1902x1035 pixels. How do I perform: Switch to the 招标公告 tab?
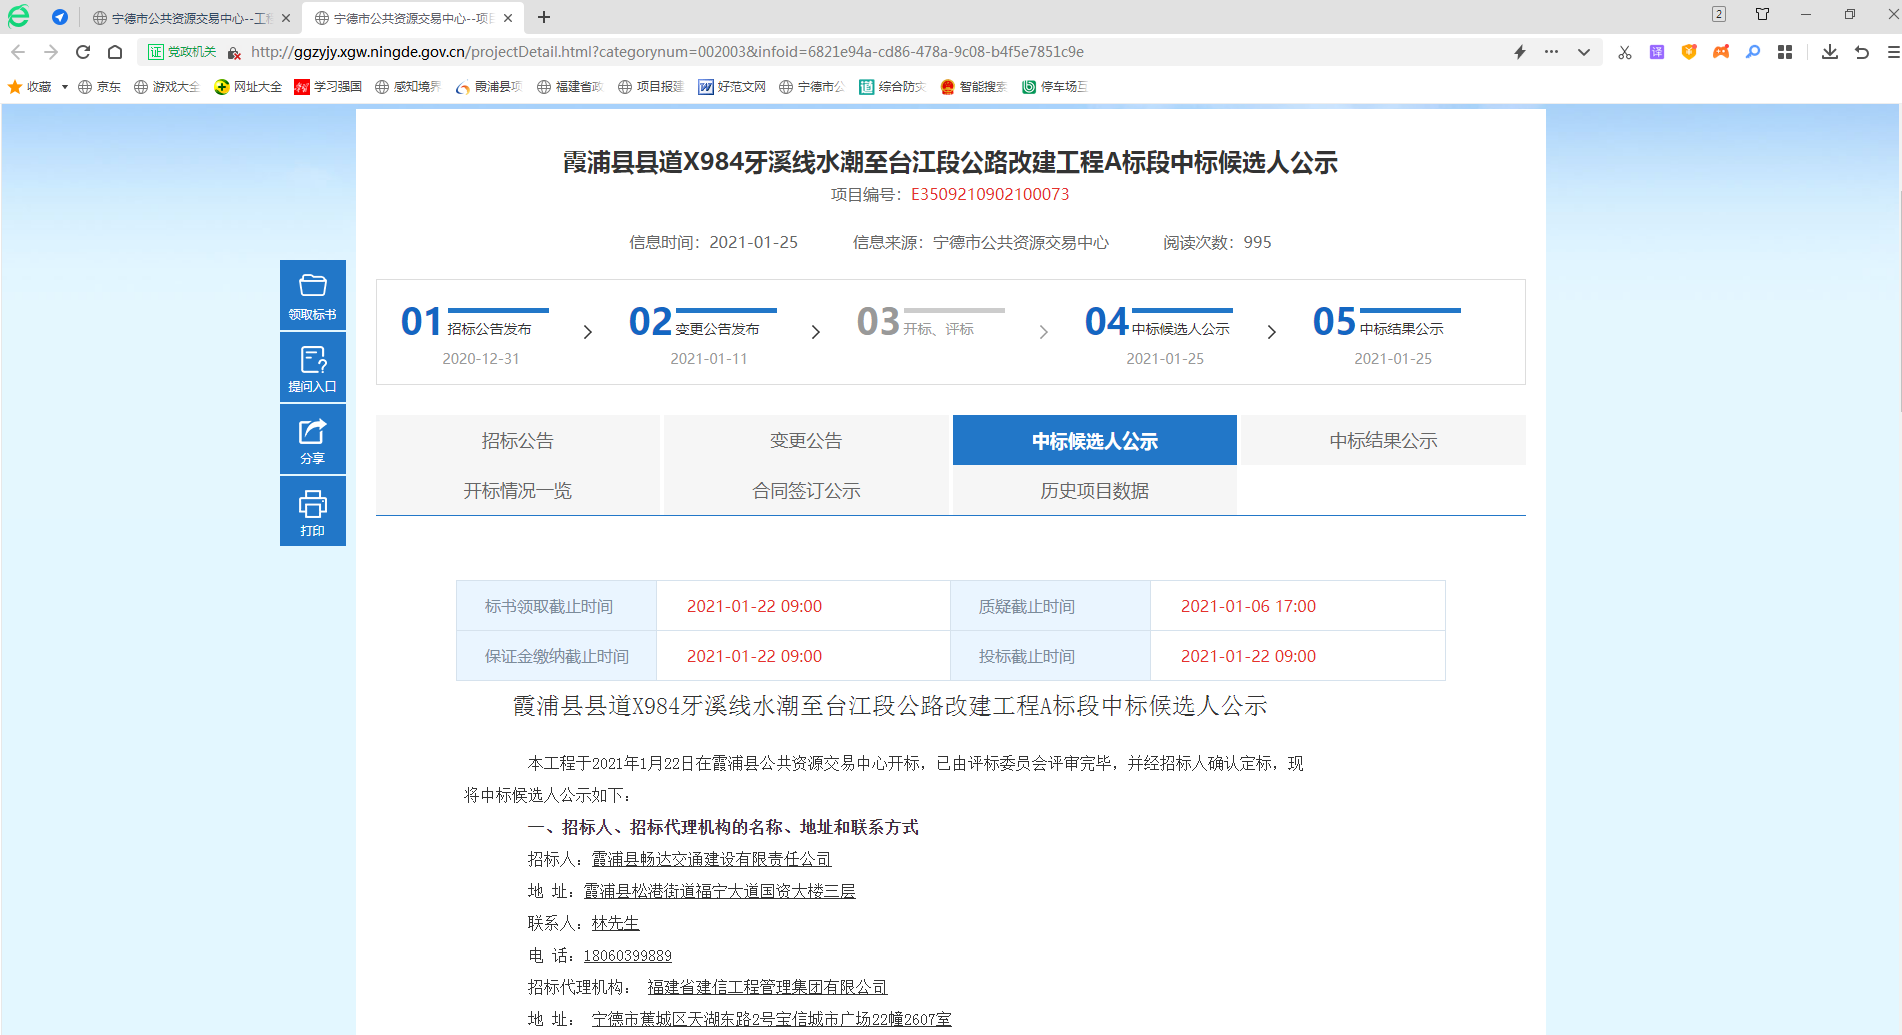[x=517, y=441]
